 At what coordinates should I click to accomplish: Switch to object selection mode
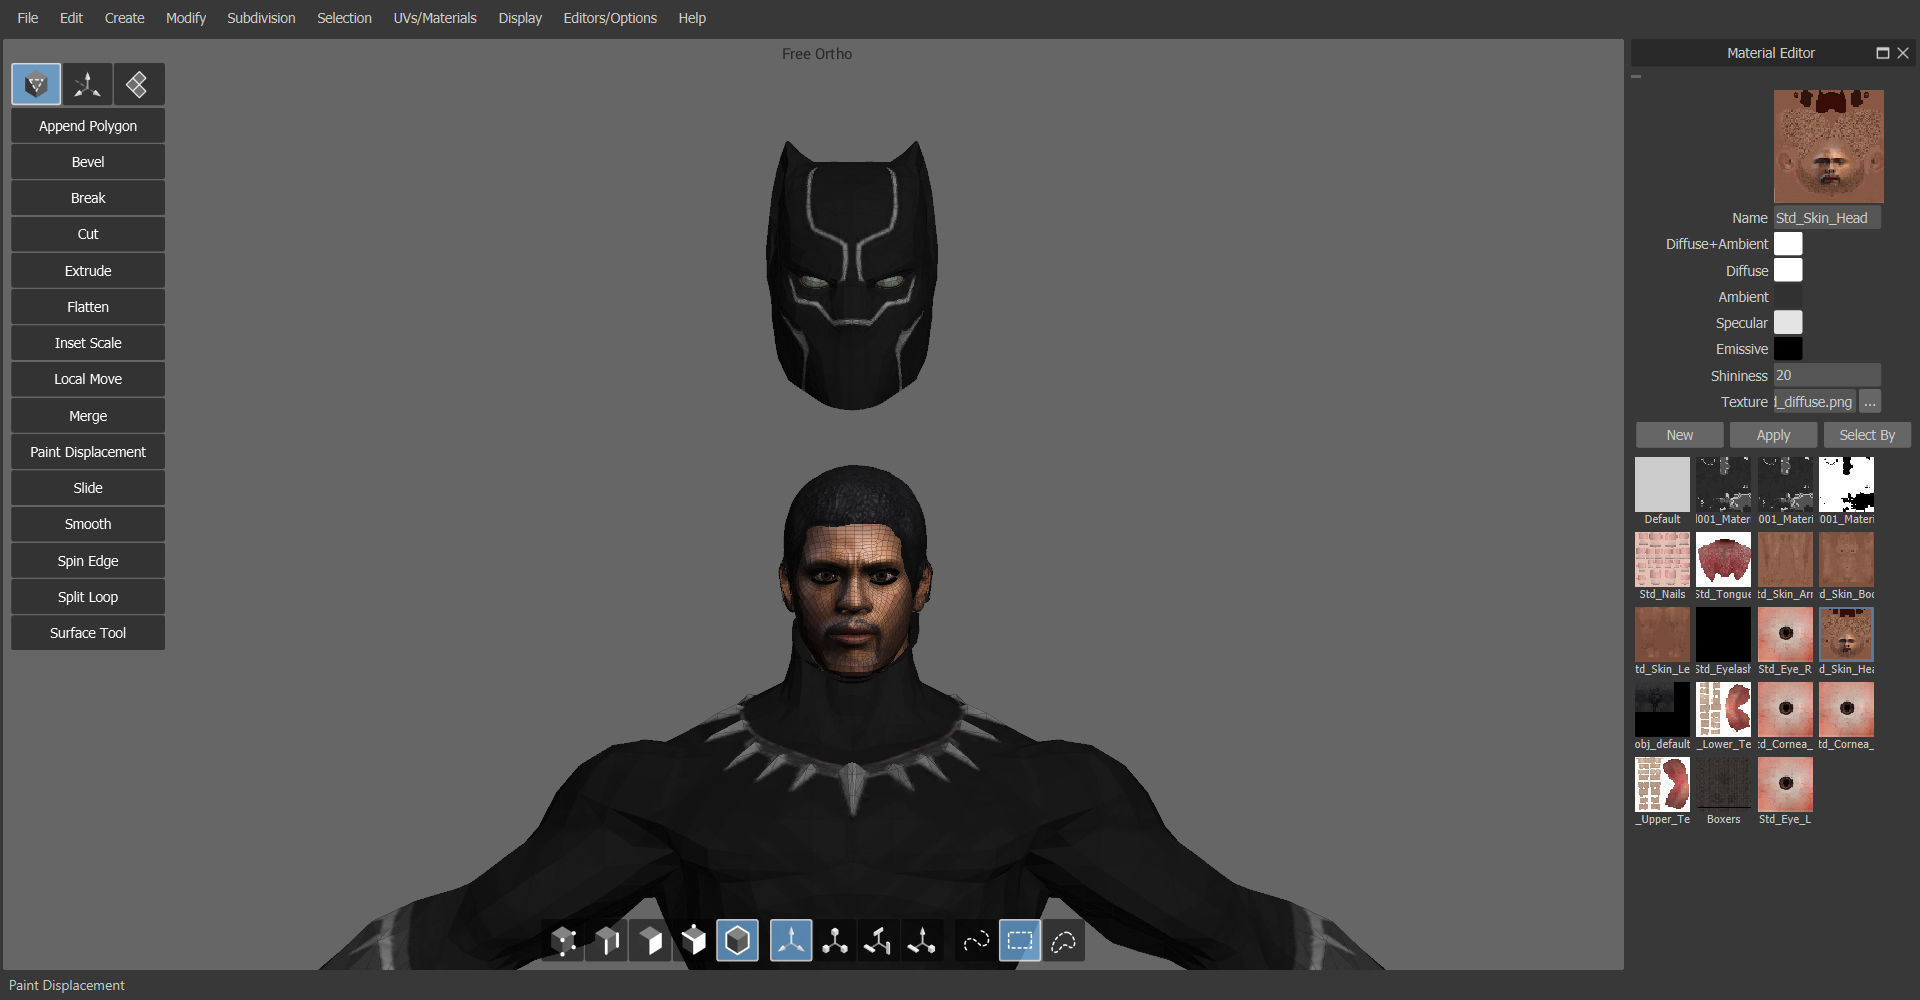(737, 941)
